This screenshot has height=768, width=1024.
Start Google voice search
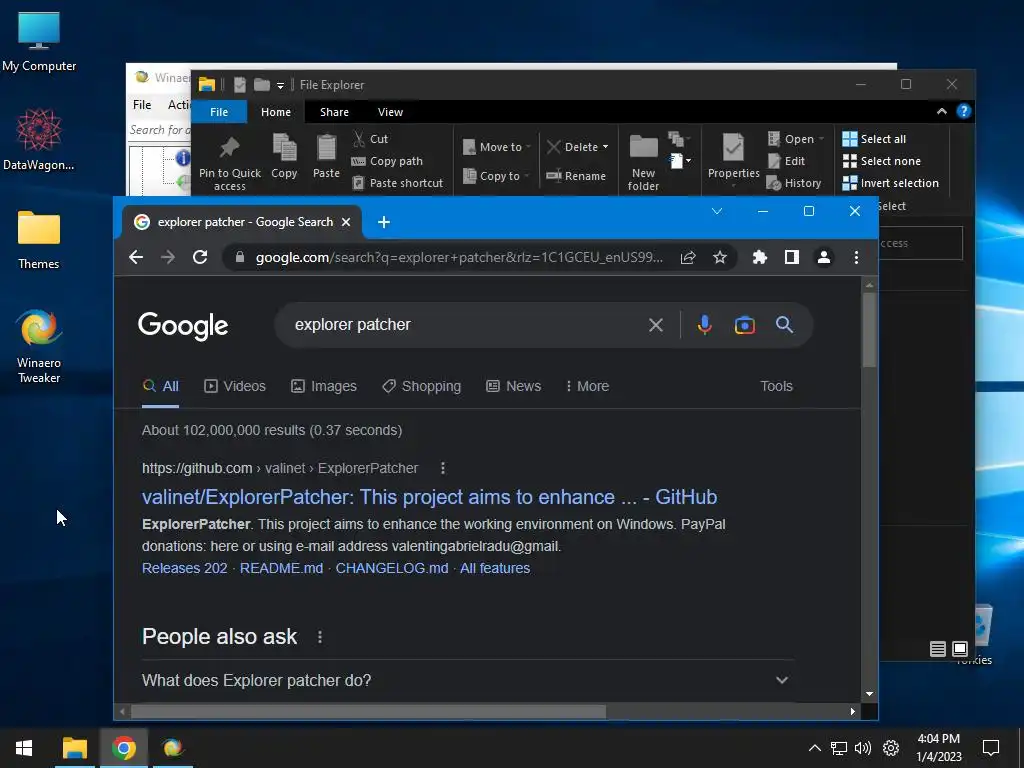pos(705,325)
